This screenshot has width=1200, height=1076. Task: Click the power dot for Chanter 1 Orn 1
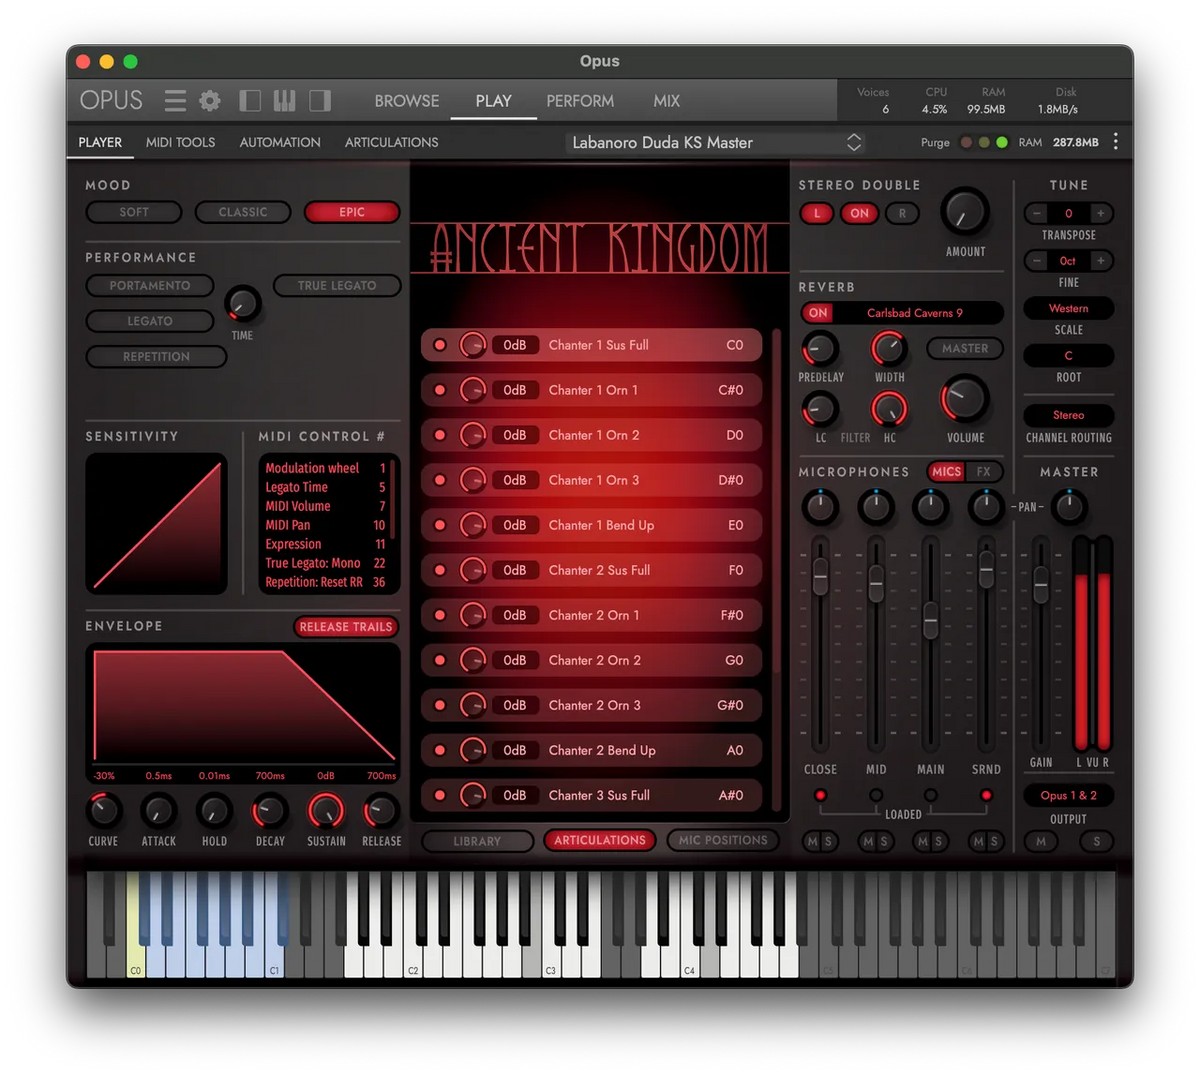[x=440, y=390]
